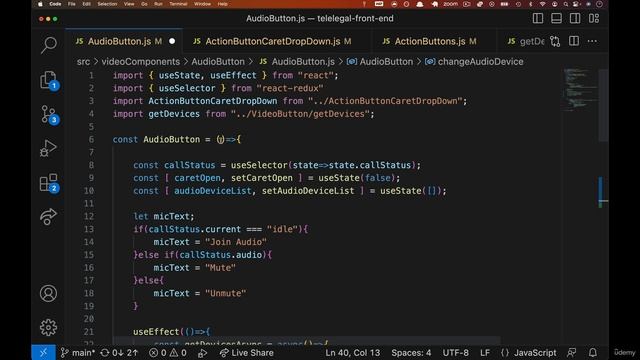Click setAudioDeviceList on line 10
Screen dimensions: 640x360
308,191
